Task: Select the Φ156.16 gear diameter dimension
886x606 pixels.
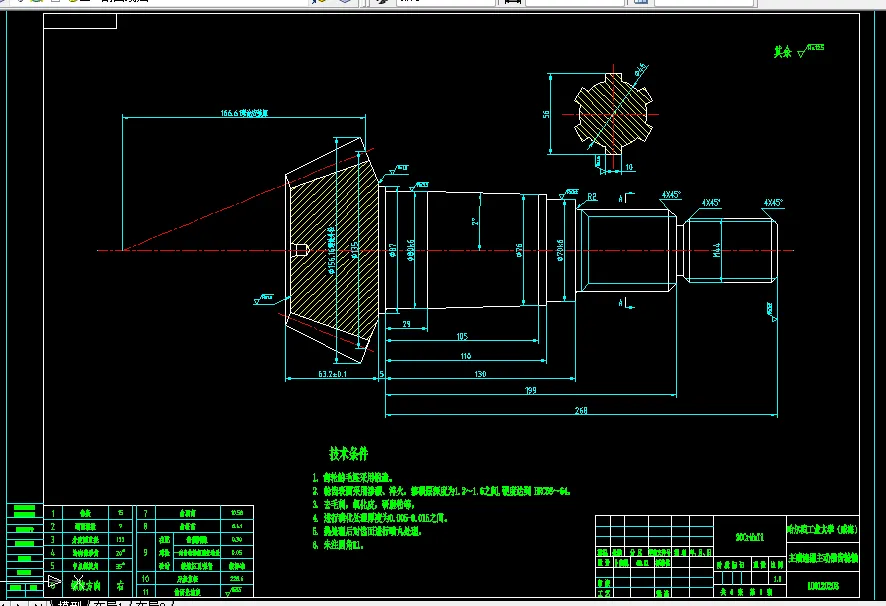Action: (331, 250)
